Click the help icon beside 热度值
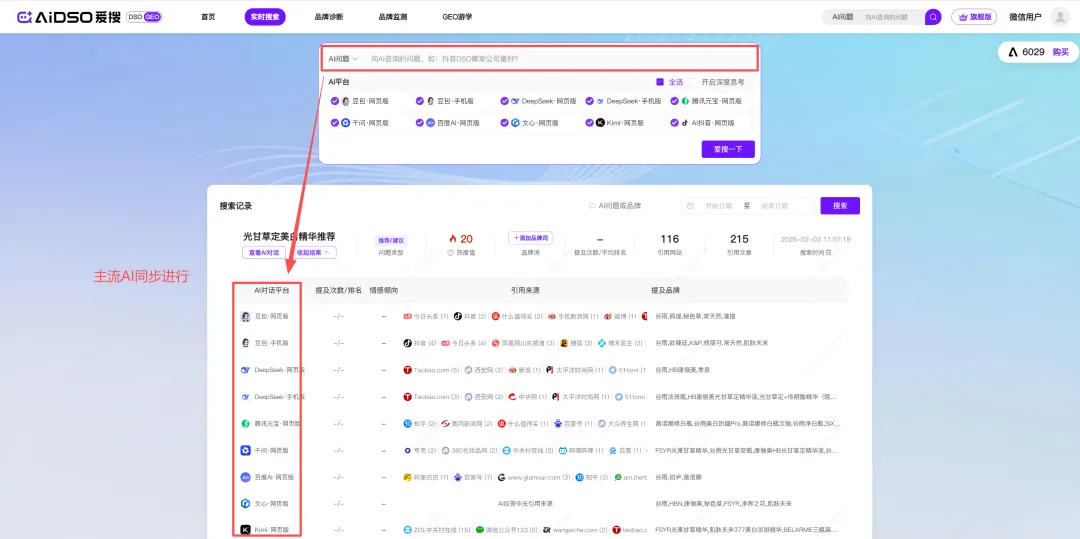The height and width of the screenshot is (539, 1080). [450, 253]
